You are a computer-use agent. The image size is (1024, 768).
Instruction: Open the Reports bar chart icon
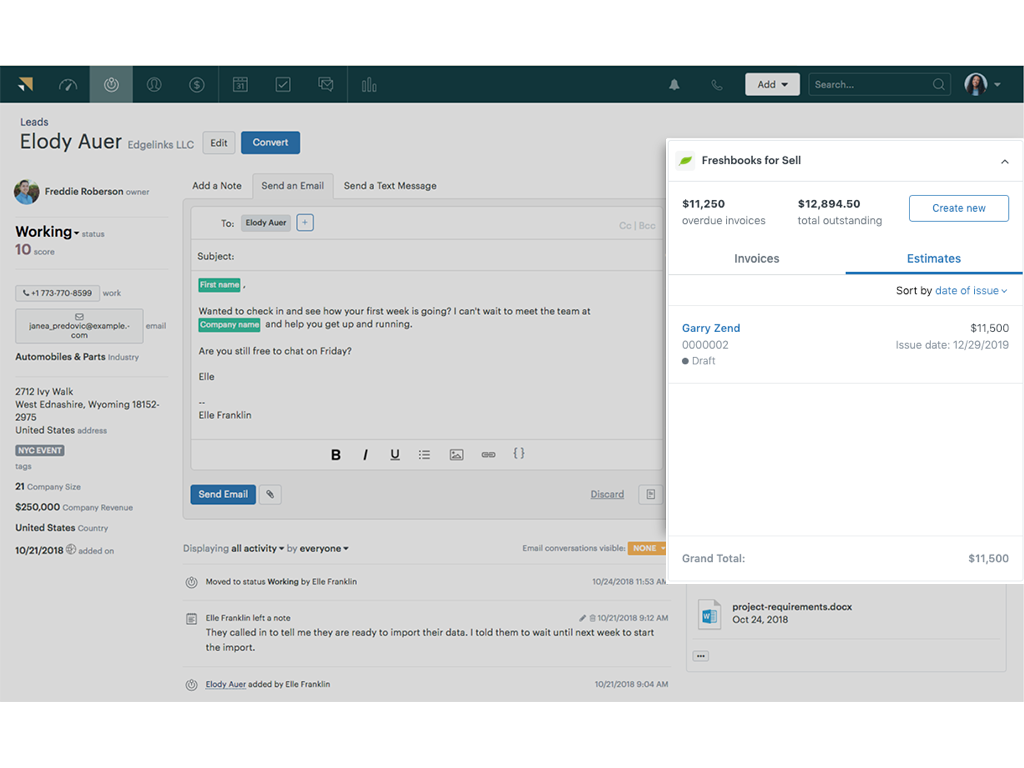click(369, 85)
